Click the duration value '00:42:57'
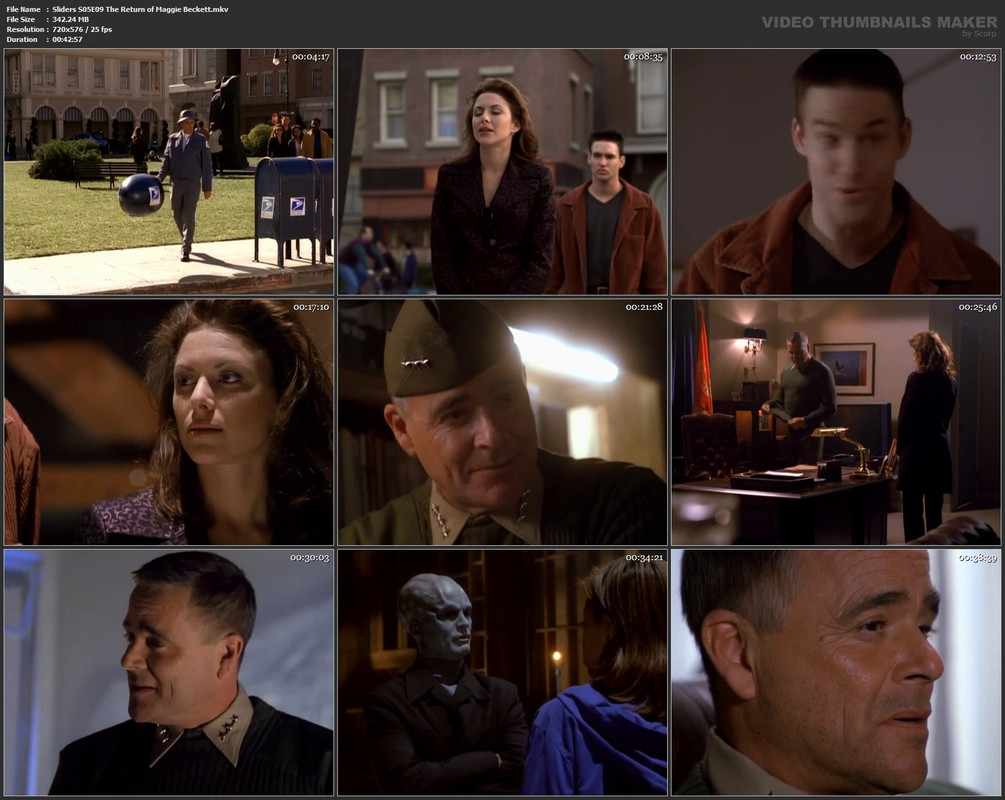 (67, 39)
